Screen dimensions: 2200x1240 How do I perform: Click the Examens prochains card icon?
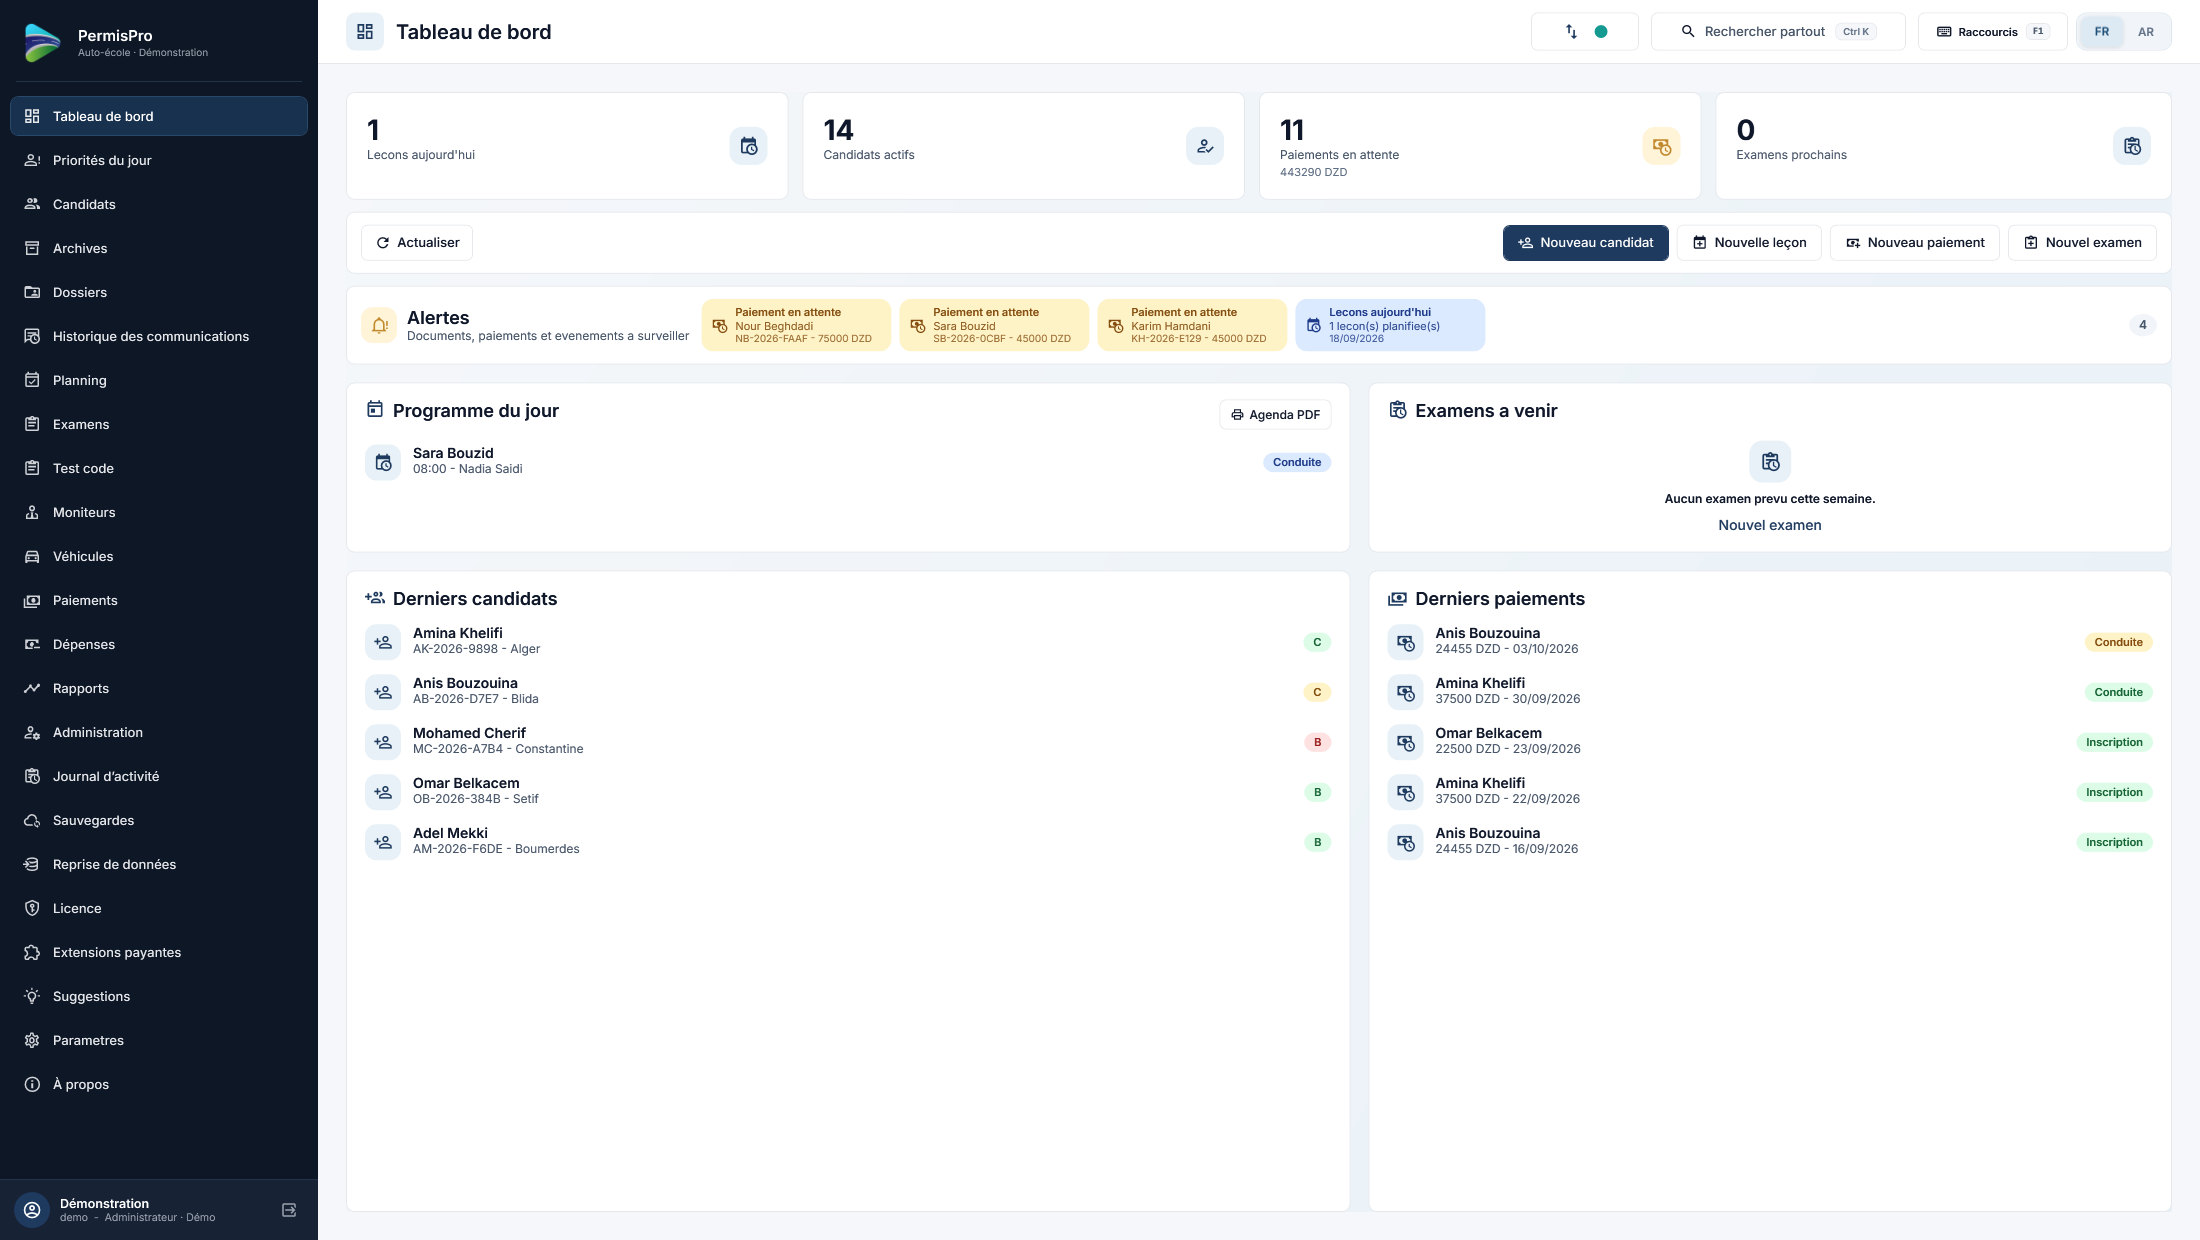click(x=2132, y=146)
